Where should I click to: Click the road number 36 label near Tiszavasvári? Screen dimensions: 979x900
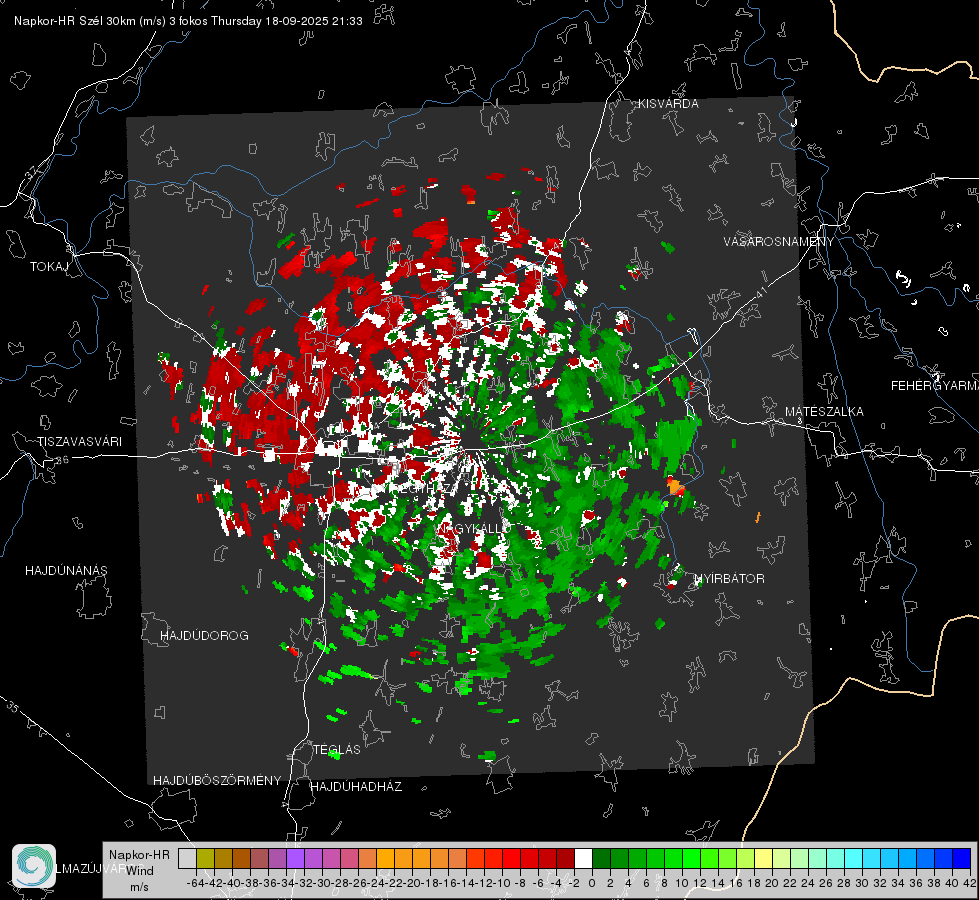pyautogui.click(x=62, y=460)
